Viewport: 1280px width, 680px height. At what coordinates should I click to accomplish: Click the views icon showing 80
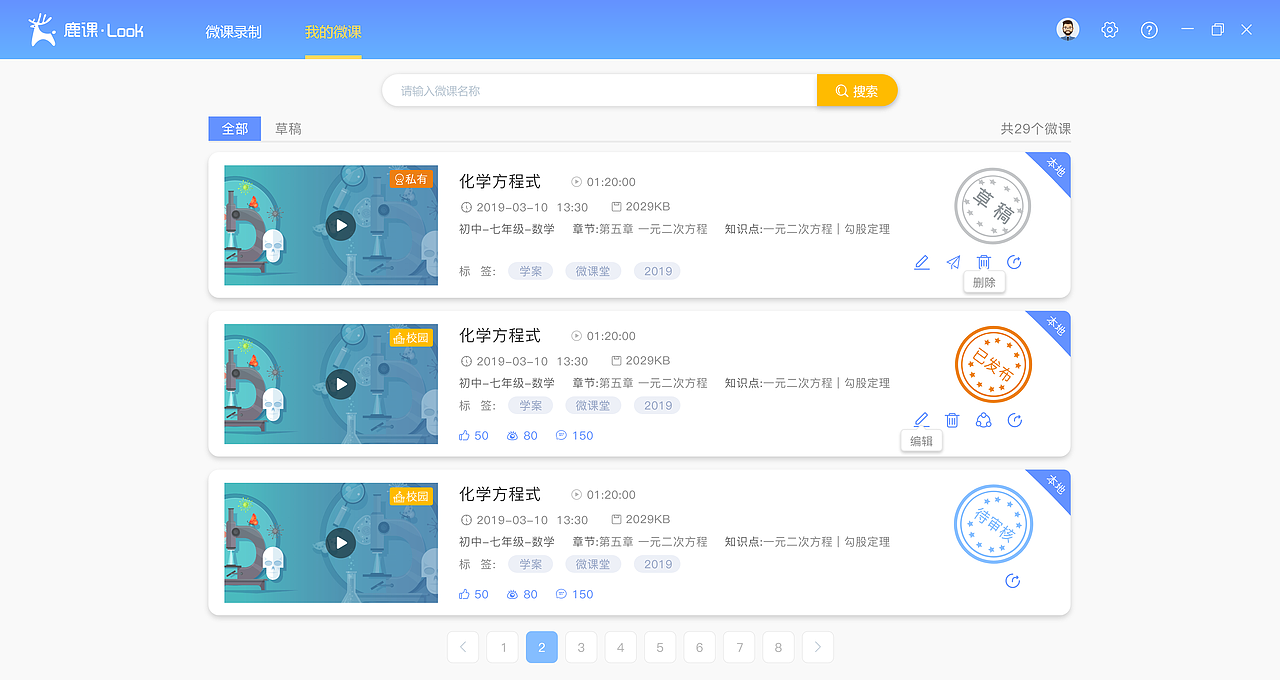512,434
